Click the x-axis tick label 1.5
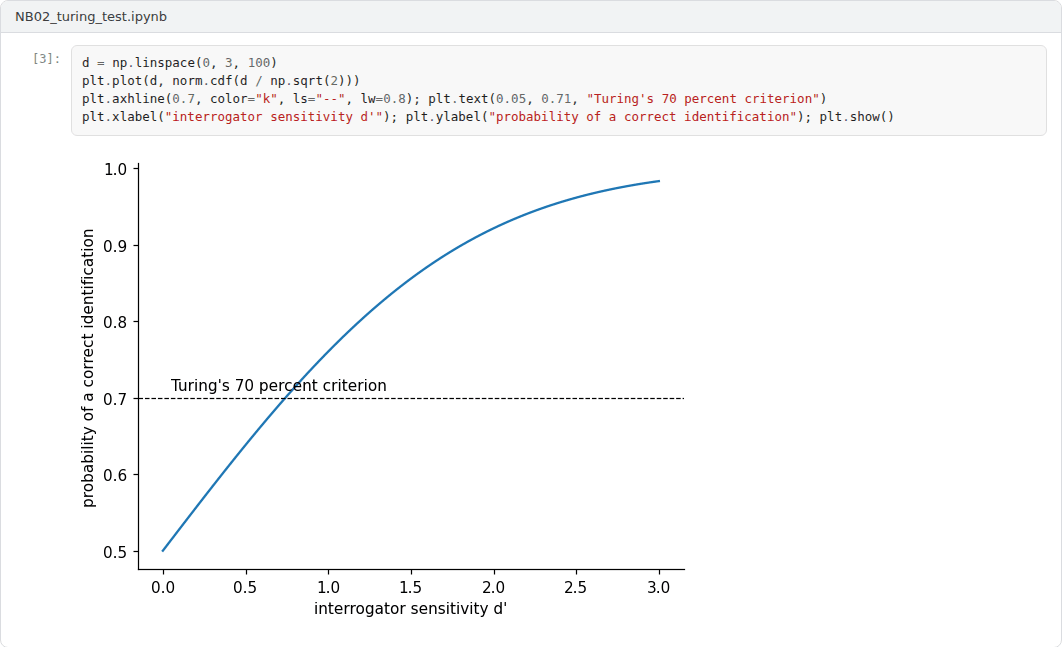The width and height of the screenshot is (1062, 647). point(410,587)
